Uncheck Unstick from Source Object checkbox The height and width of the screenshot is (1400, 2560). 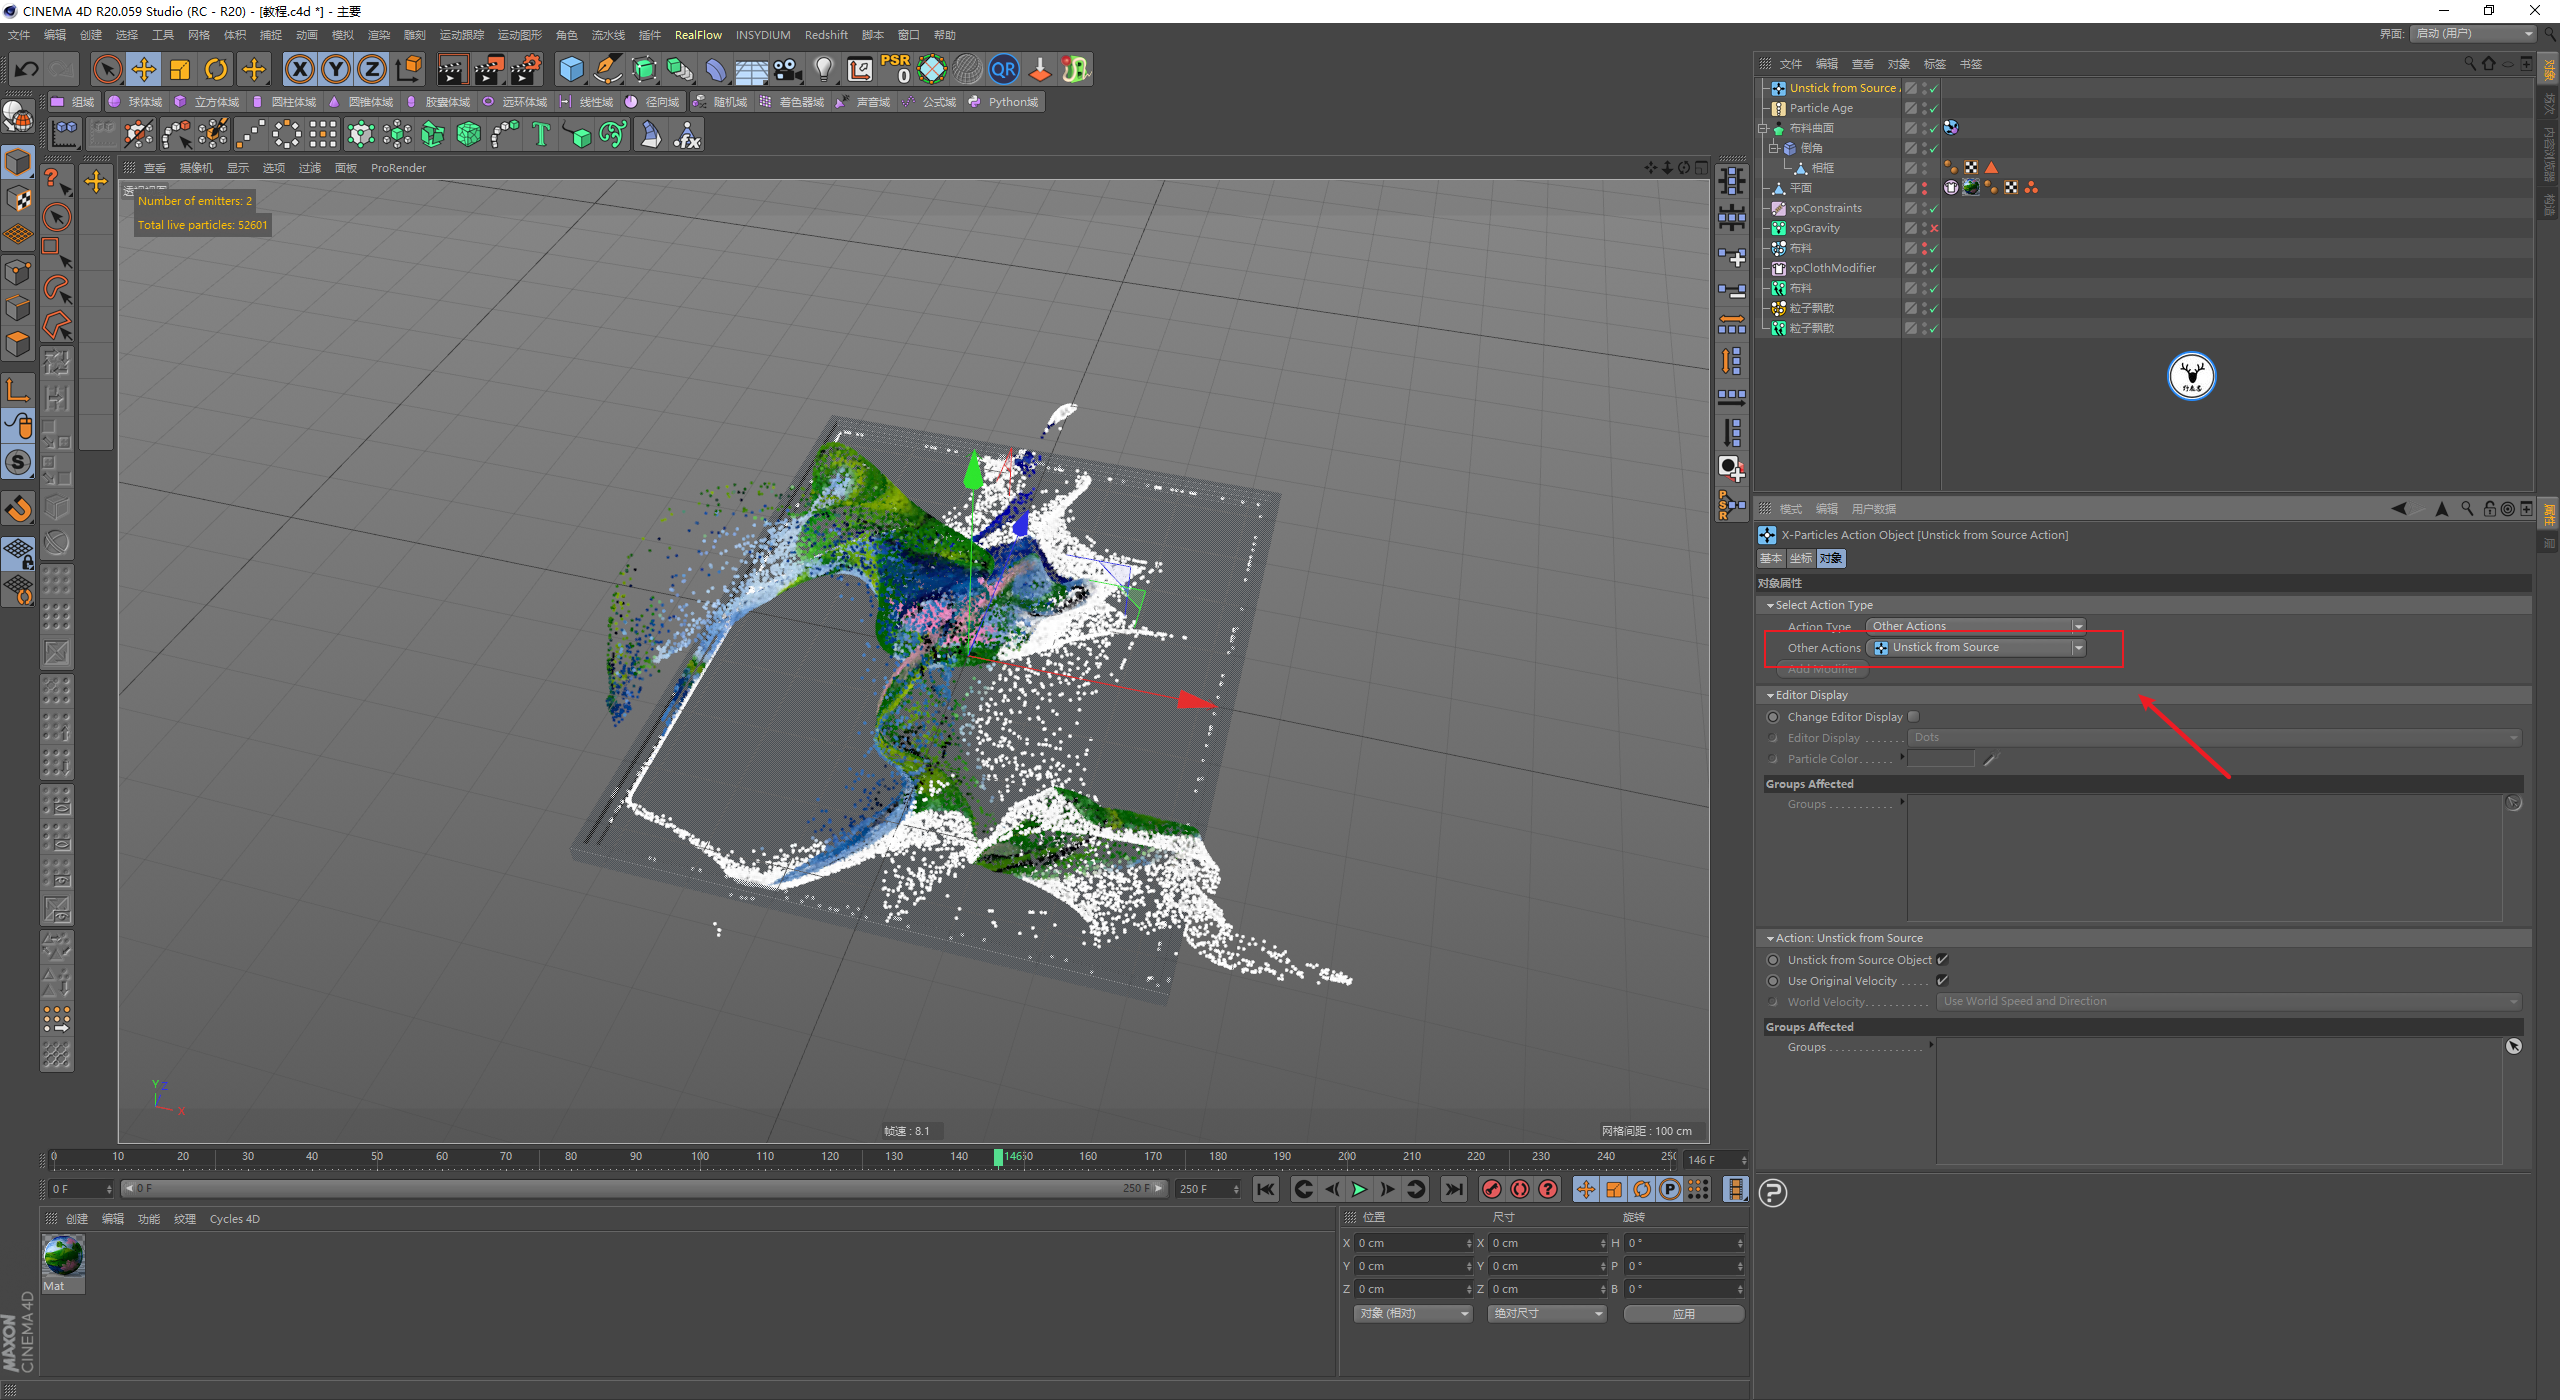pyautogui.click(x=1942, y=960)
